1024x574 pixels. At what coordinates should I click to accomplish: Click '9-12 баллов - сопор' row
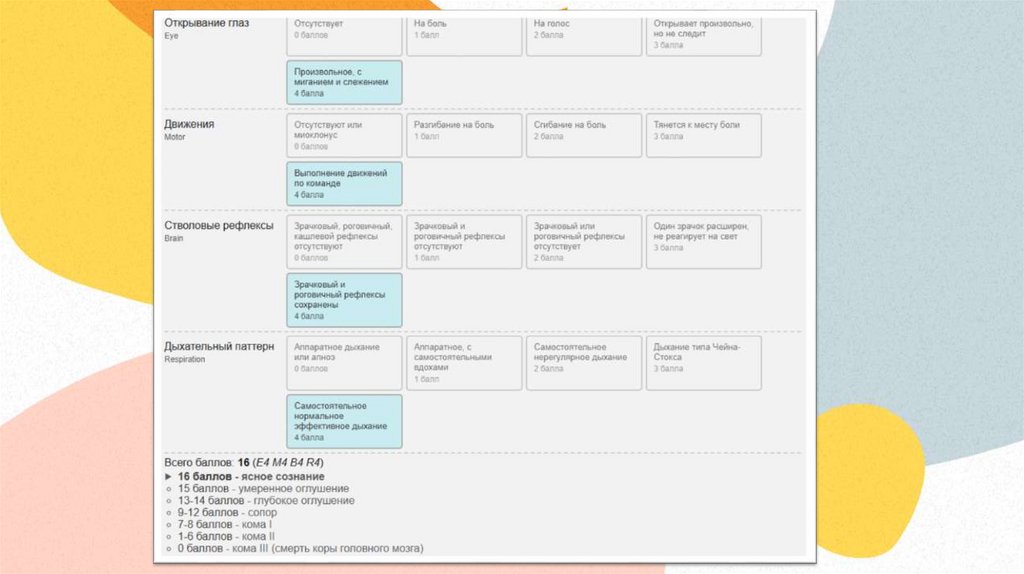click(227, 513)
